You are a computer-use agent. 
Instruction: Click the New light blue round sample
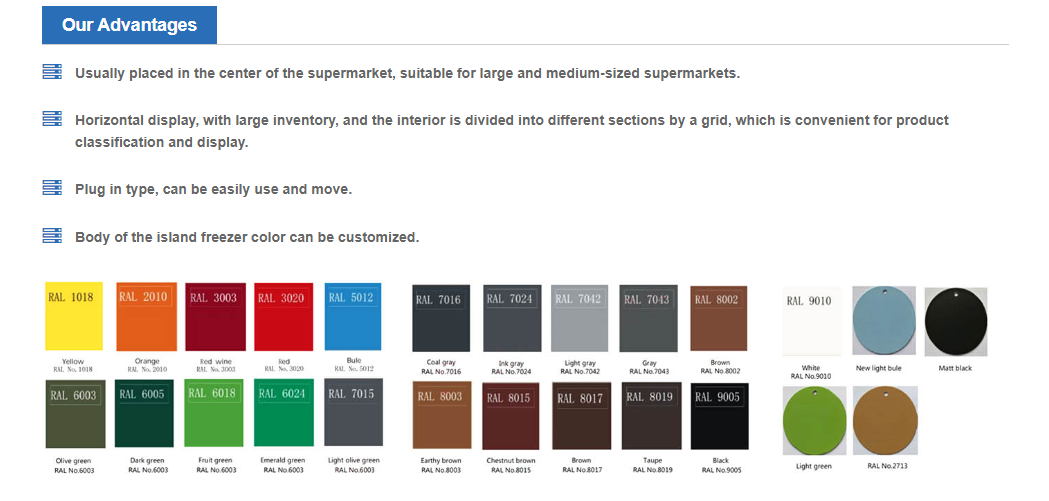(x=884, y=320)
